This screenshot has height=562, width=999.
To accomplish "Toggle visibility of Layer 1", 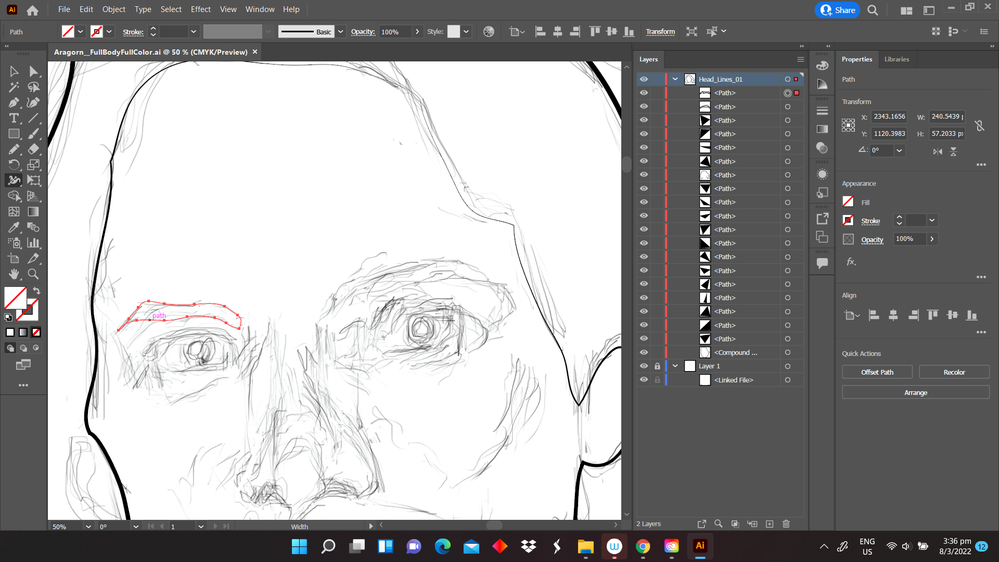I will (644, 366).
